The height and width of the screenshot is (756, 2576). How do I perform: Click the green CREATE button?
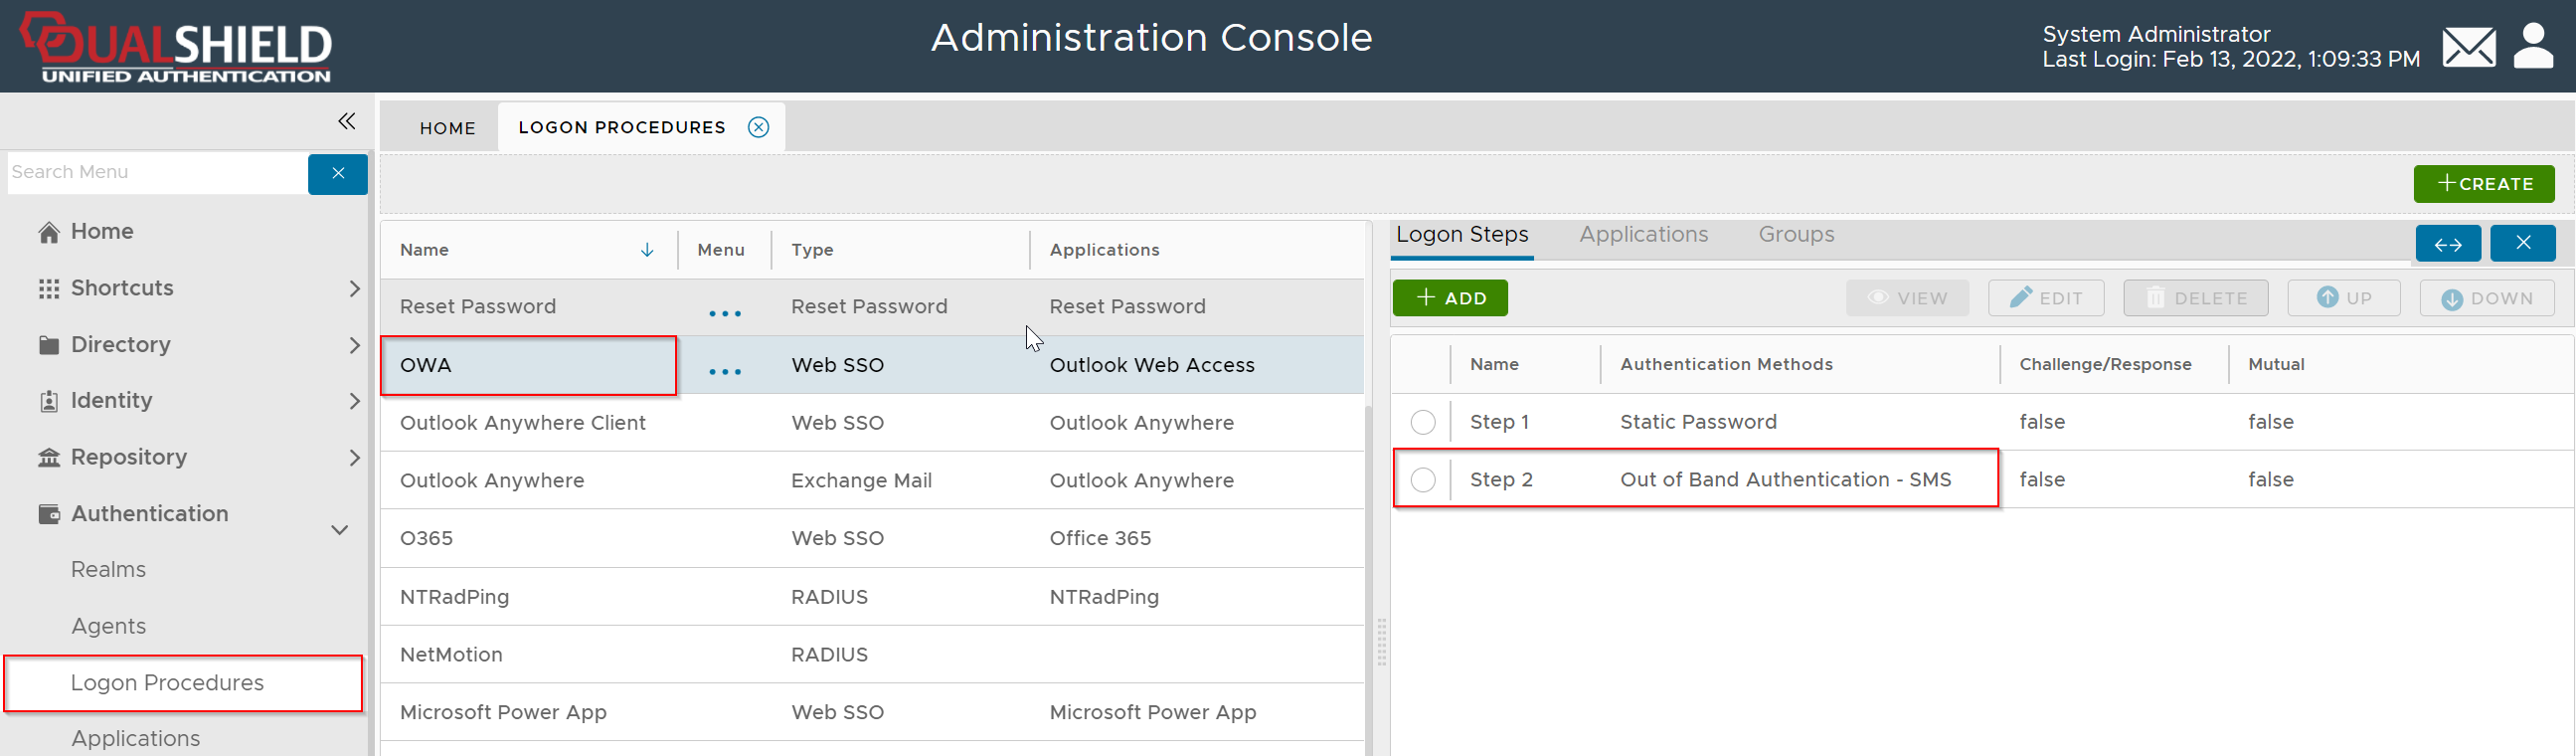(x=2483, y=184)
